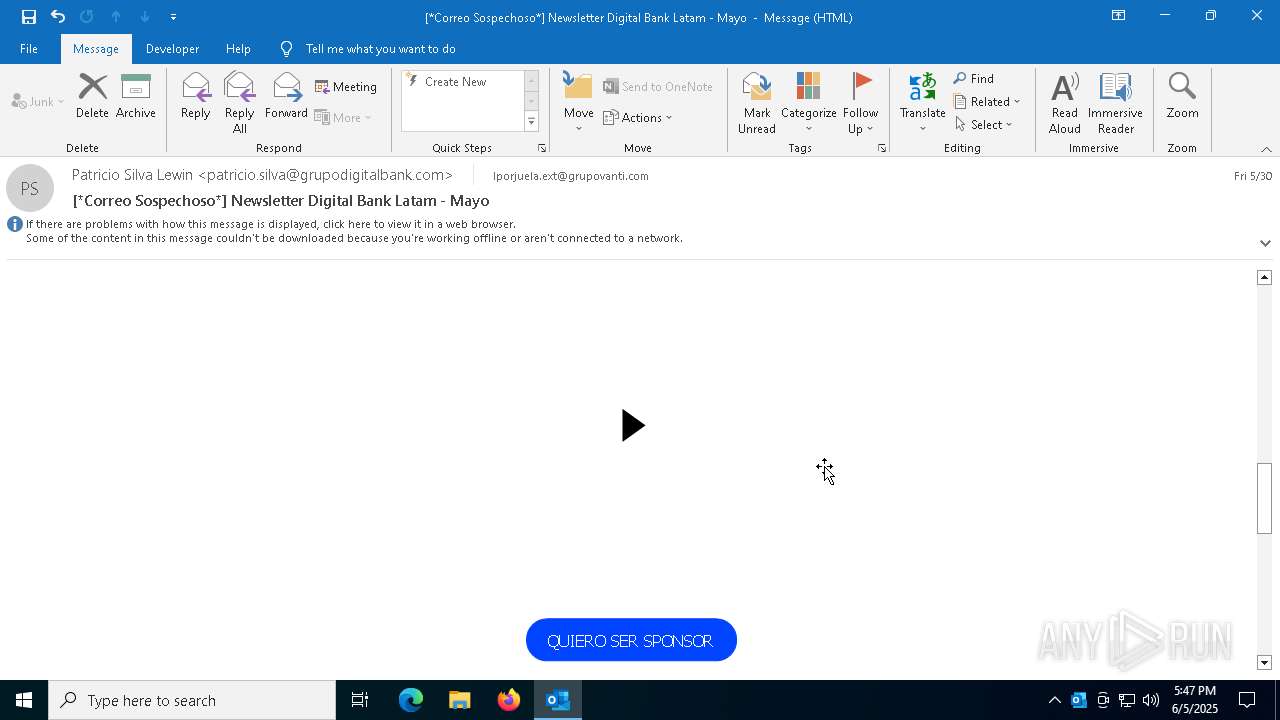Delete this message
1280x720 pixels.
click(x=92, y=96)
